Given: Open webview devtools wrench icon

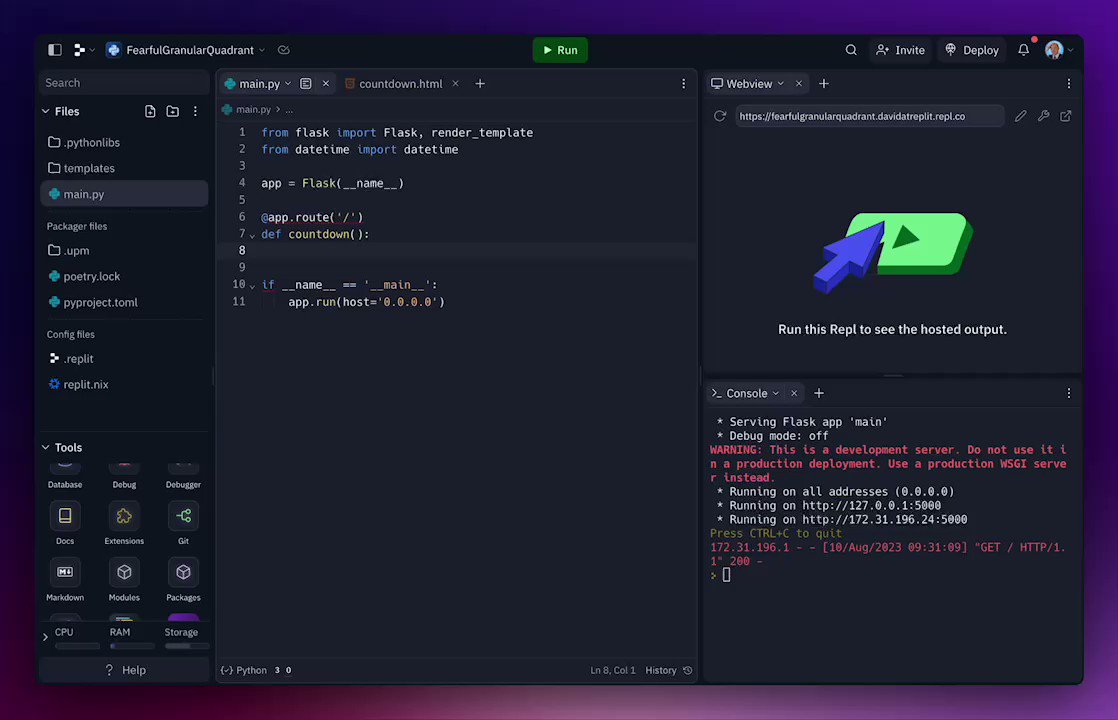Looking at the screenshot, I should tap(1043, 115).
